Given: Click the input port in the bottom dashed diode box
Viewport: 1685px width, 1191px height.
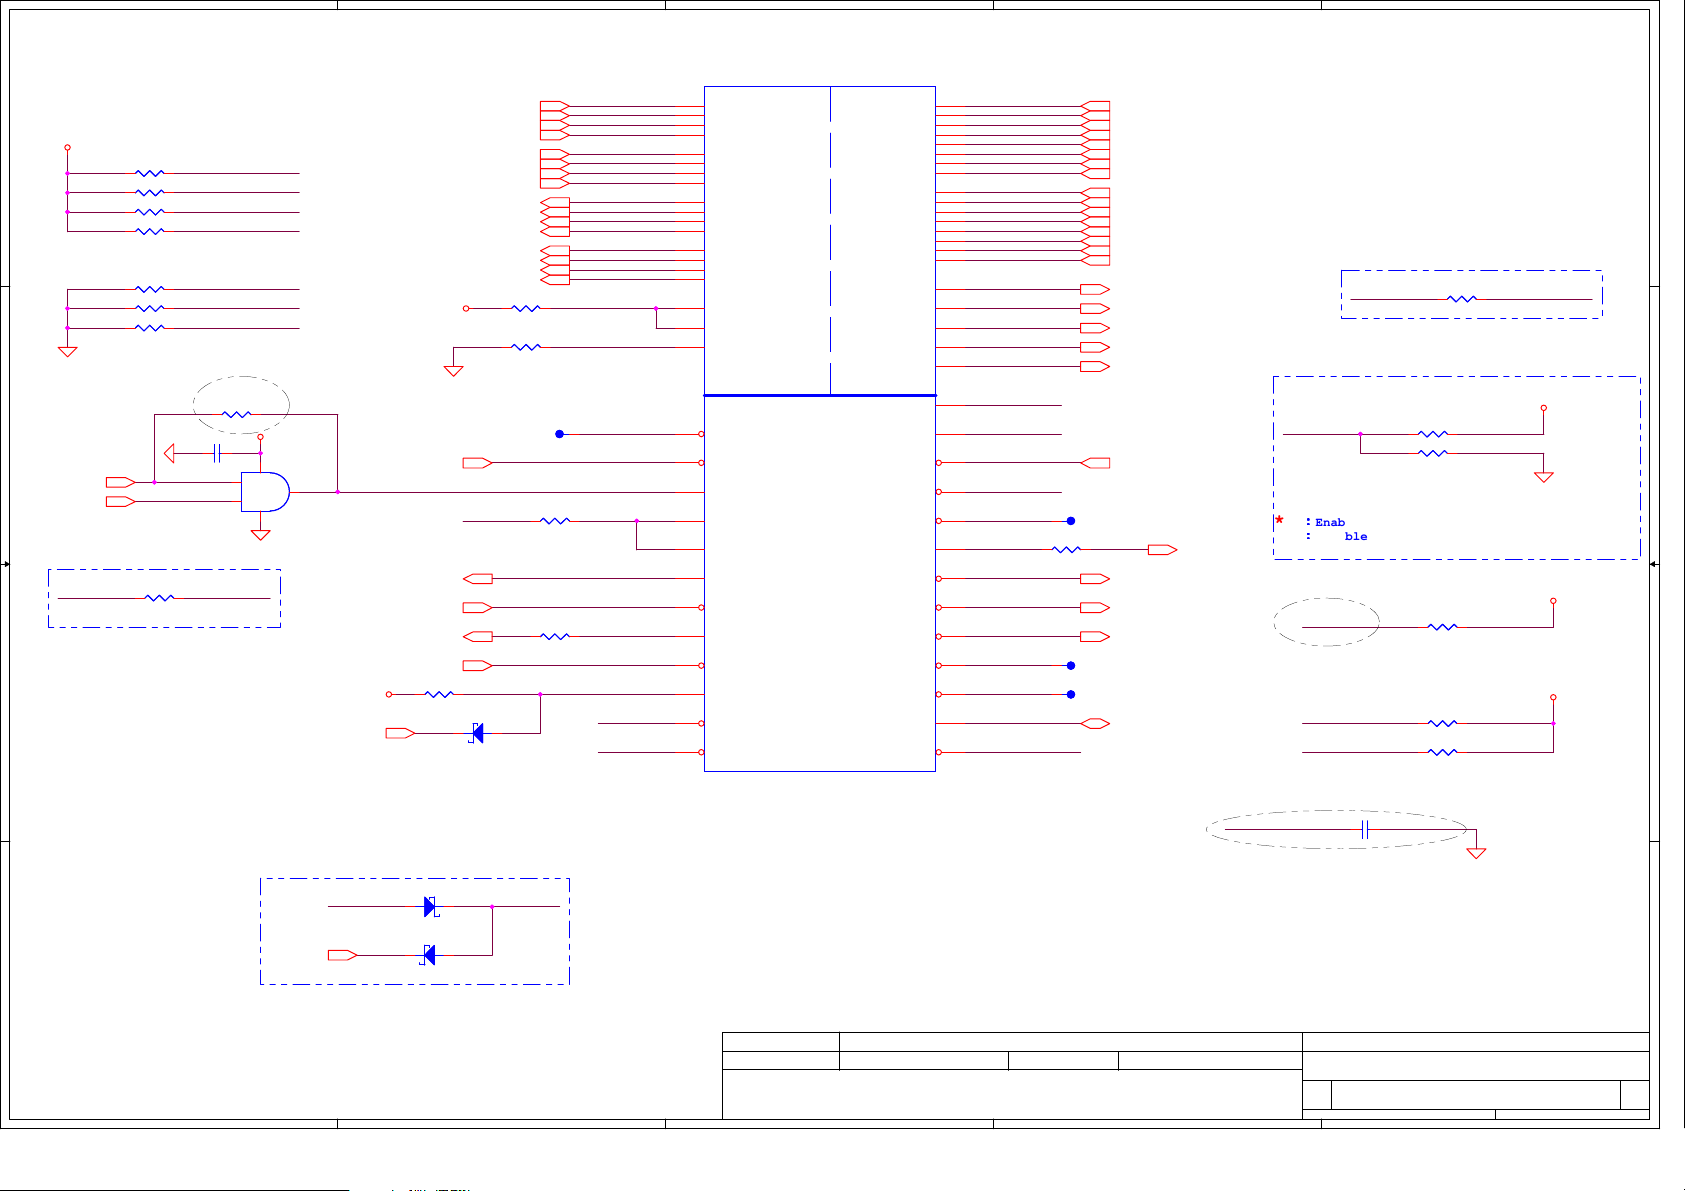Looking at the screenshot, I should point(343,955).
